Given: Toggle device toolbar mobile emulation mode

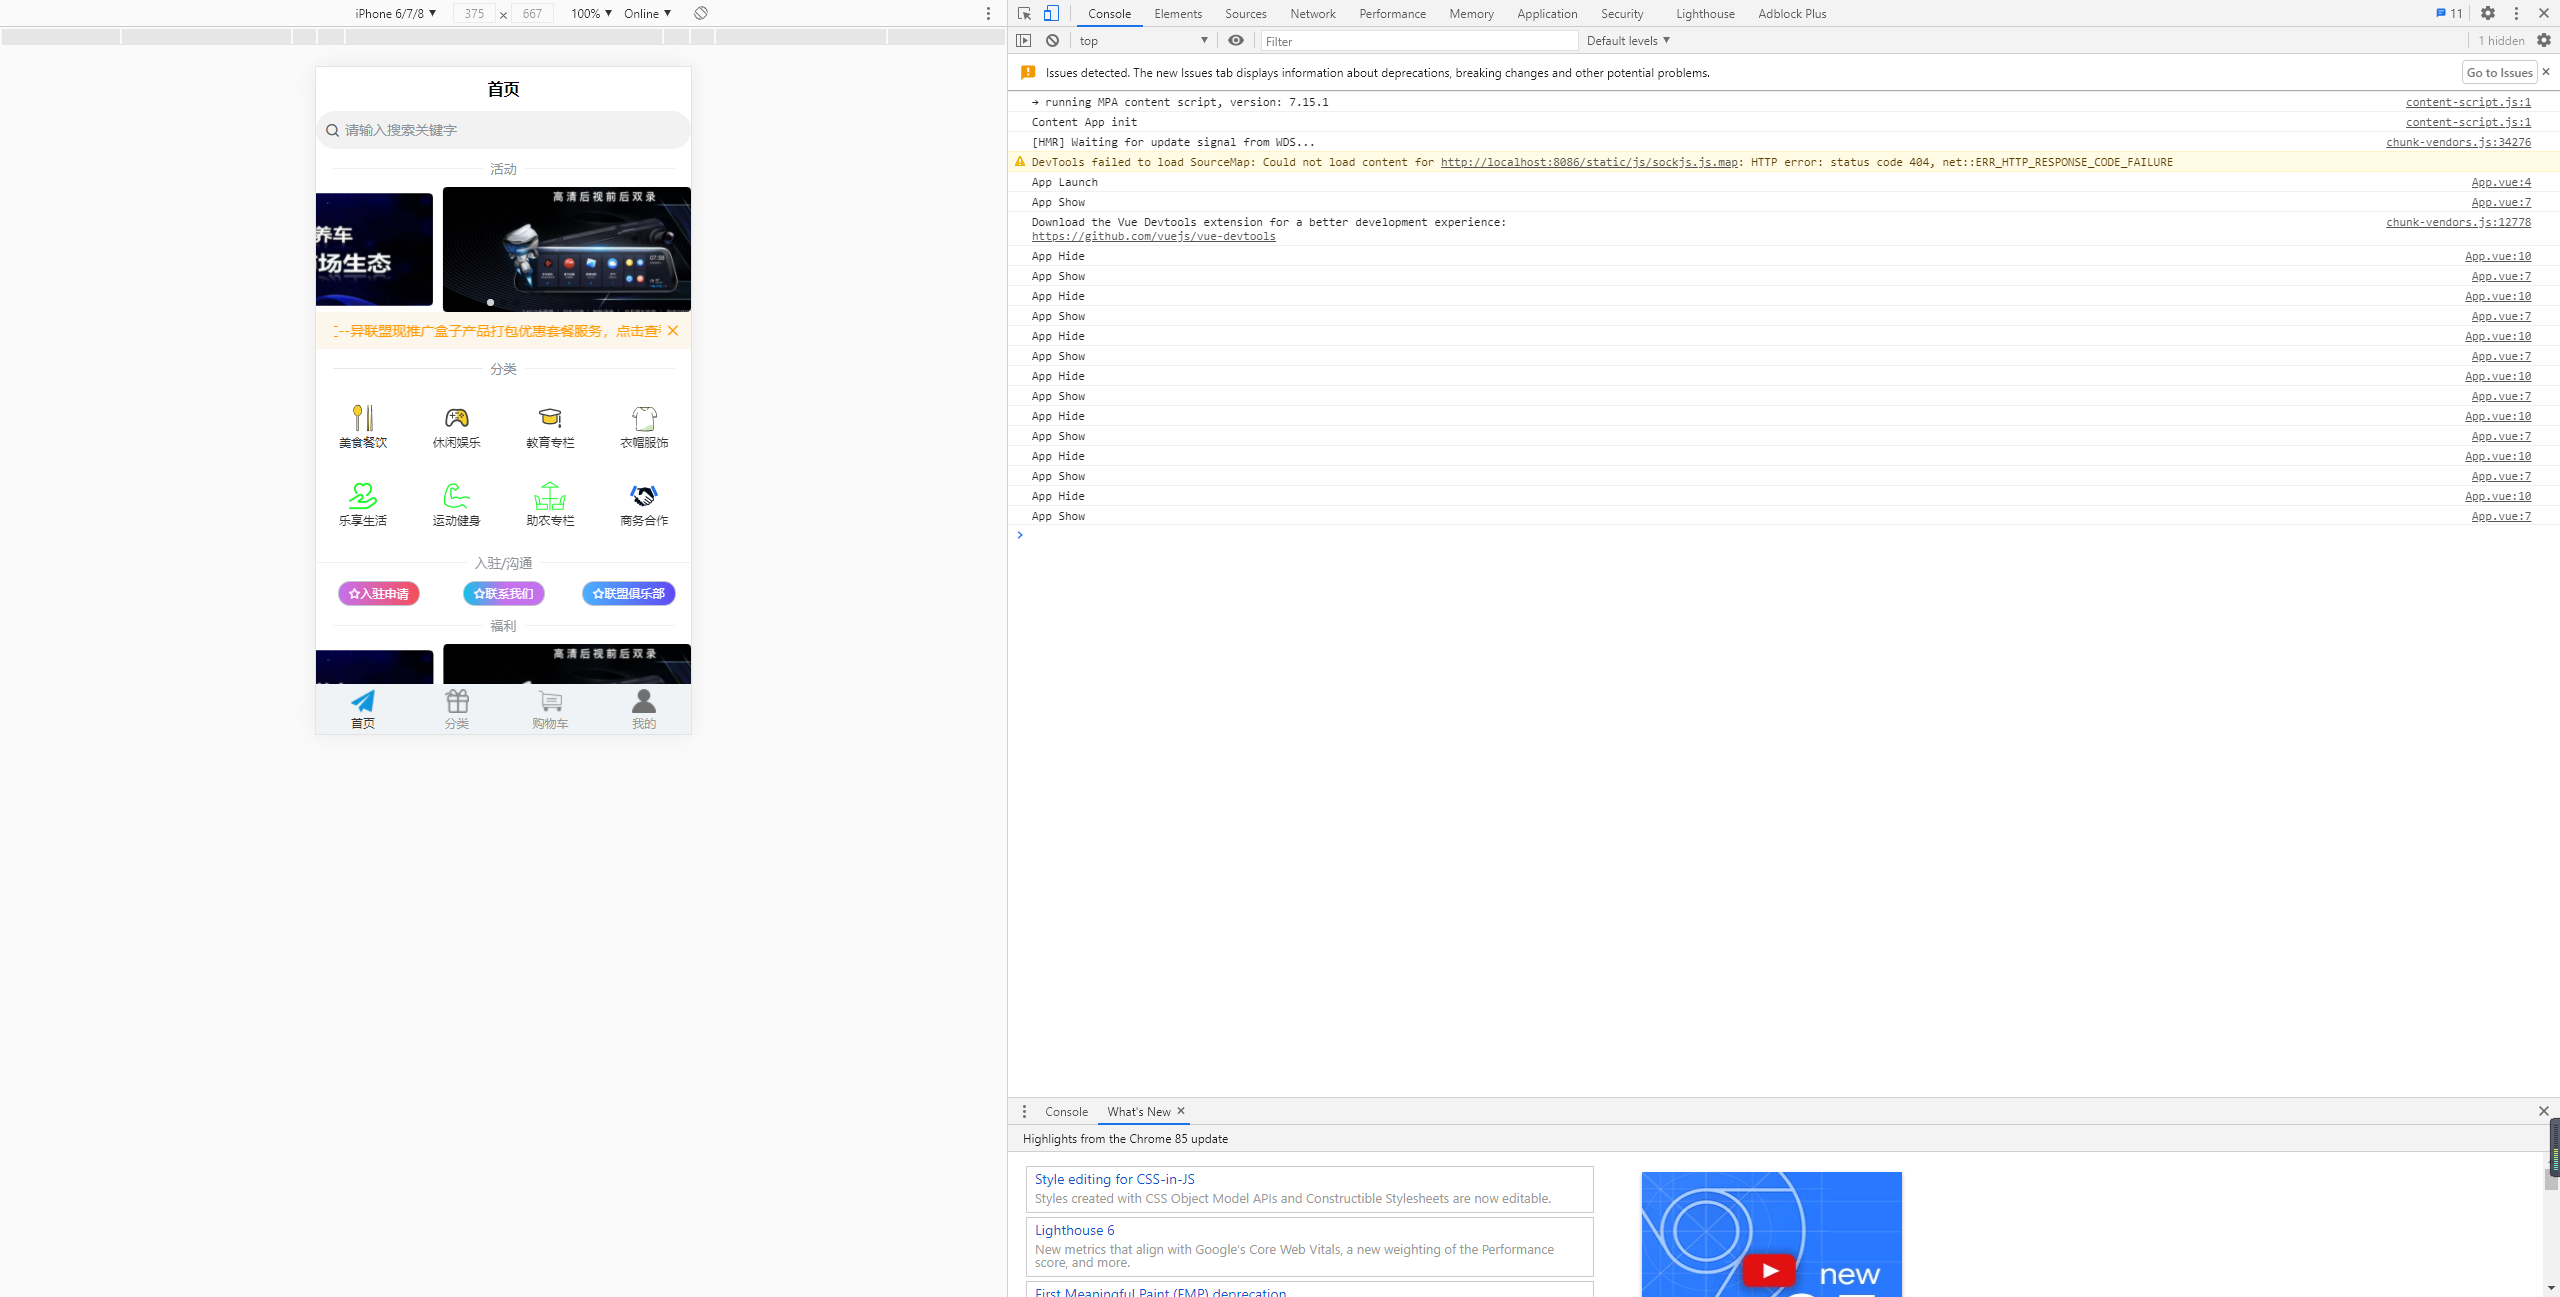Looking at the screenshot, I should (1050, 13).
